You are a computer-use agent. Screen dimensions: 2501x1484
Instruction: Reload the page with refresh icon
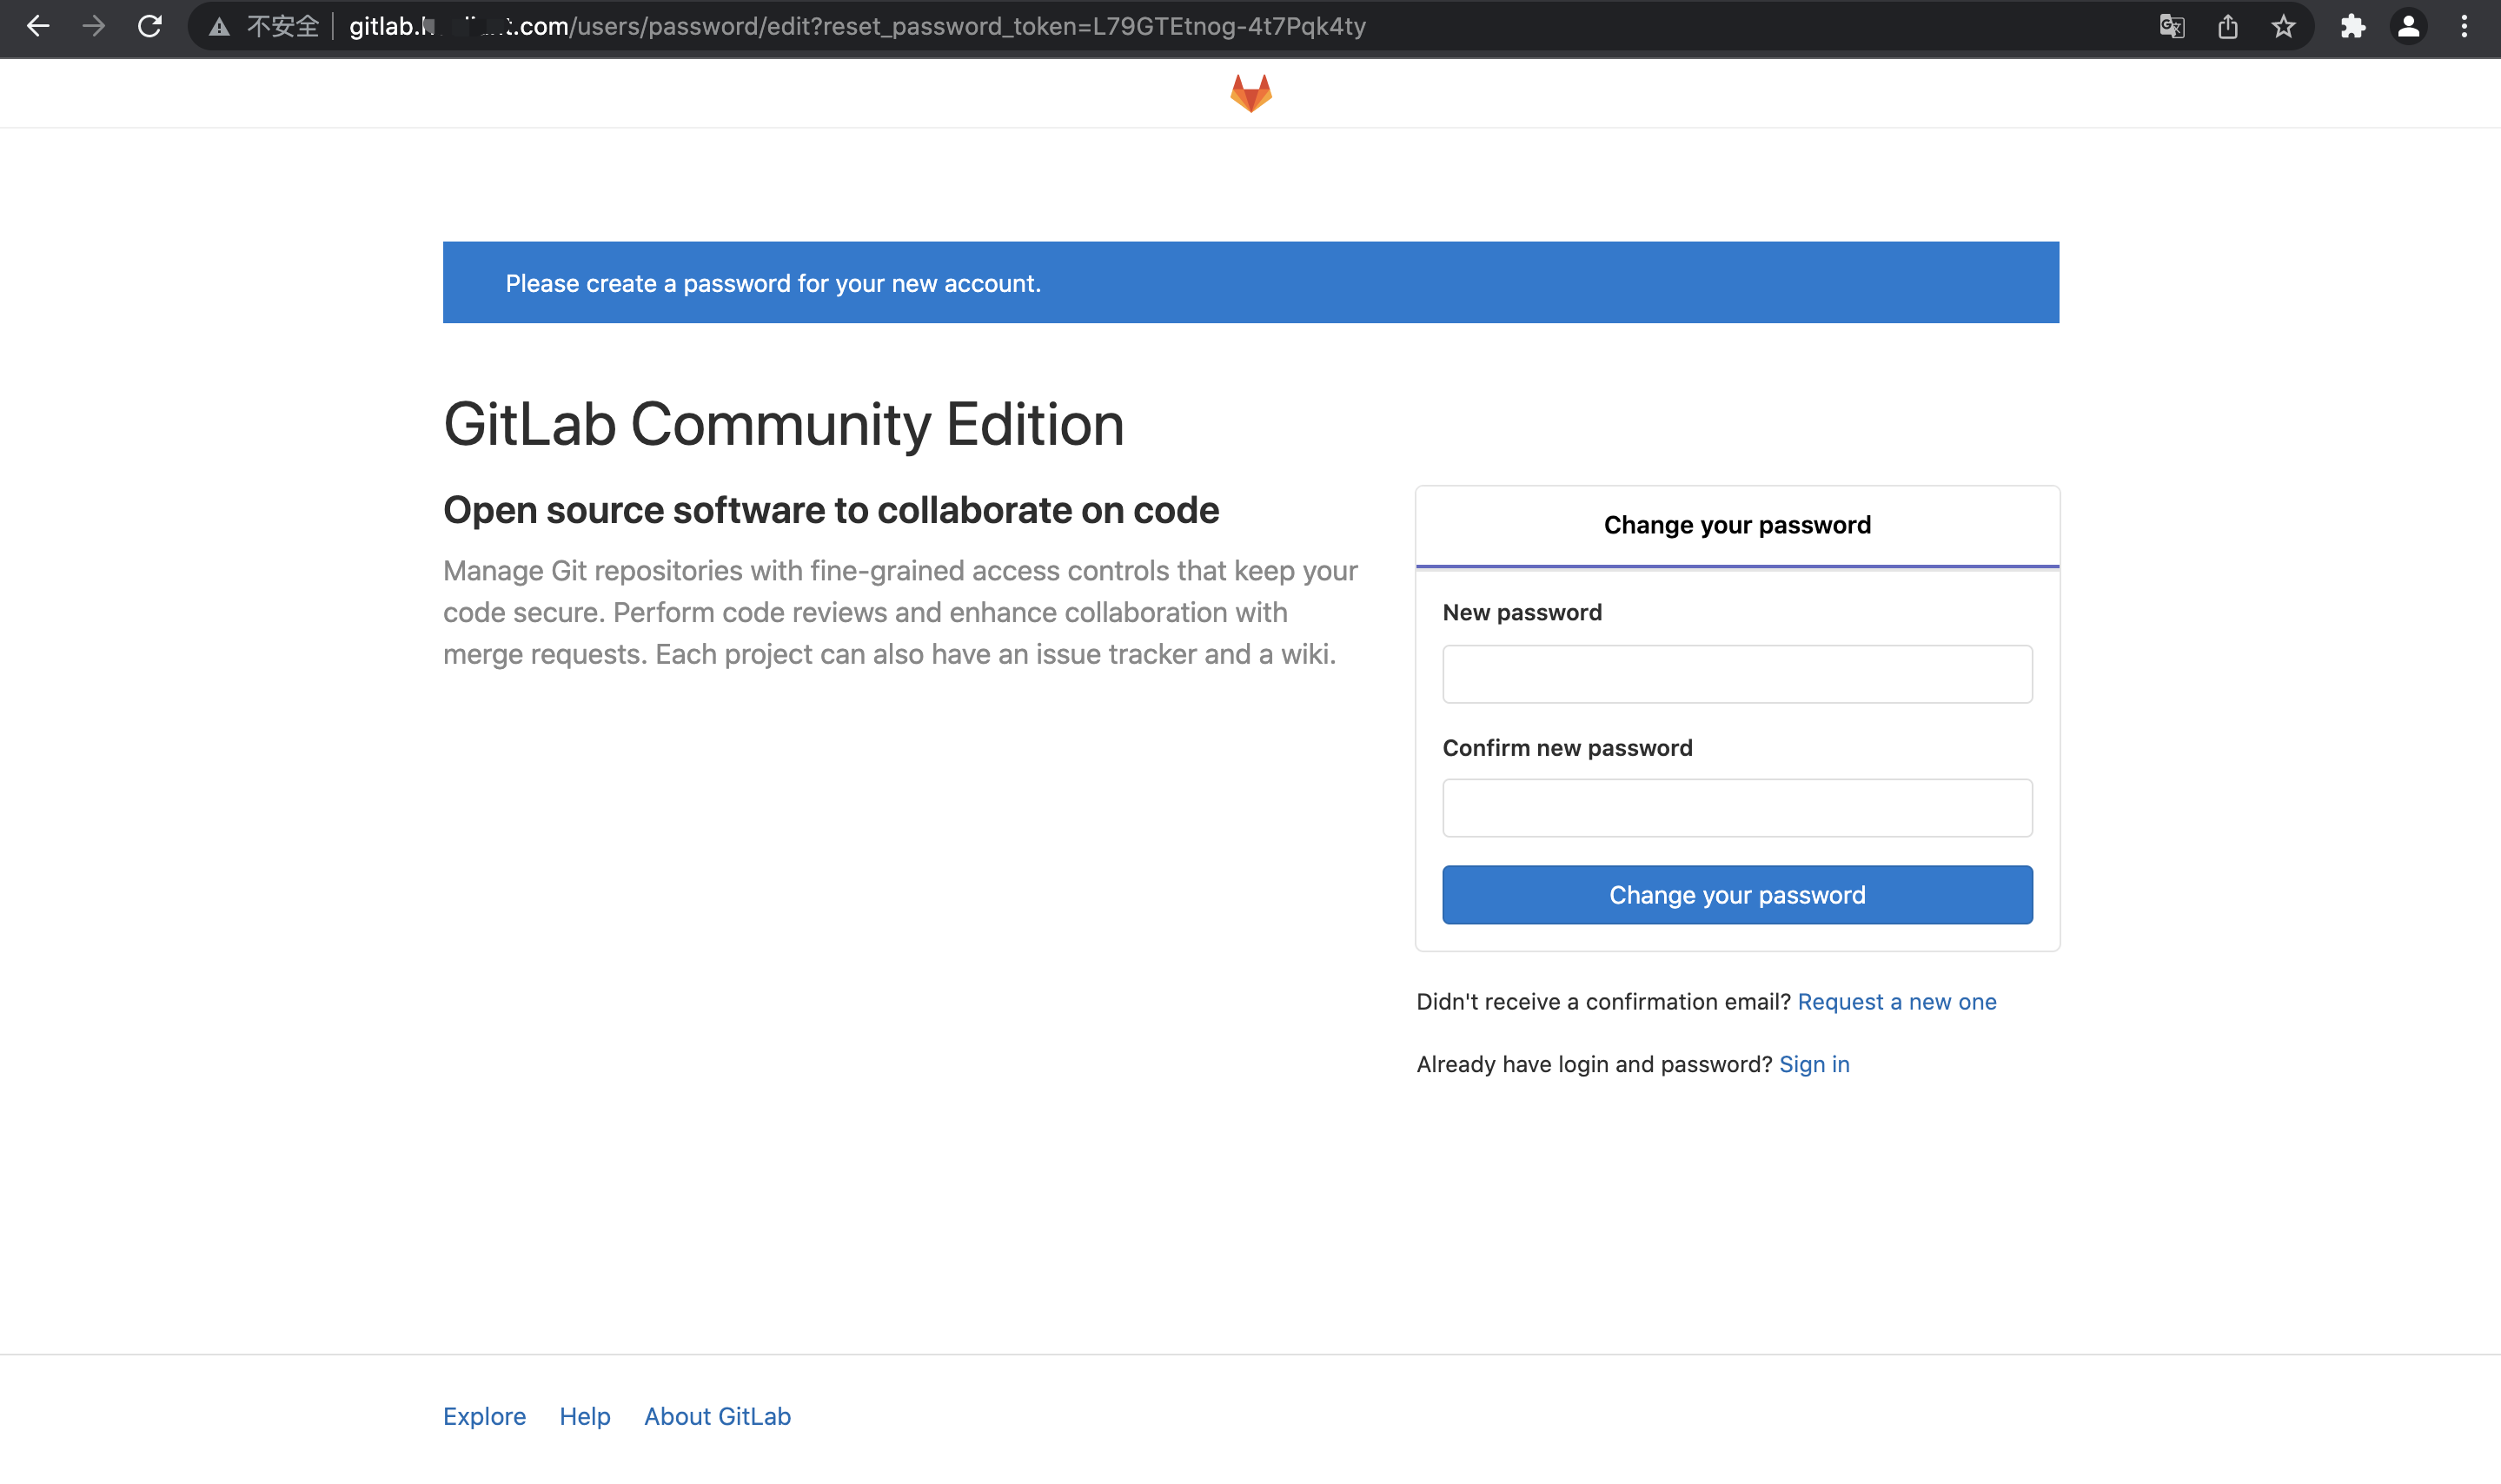pyautogui.click(x=150, y=26)
